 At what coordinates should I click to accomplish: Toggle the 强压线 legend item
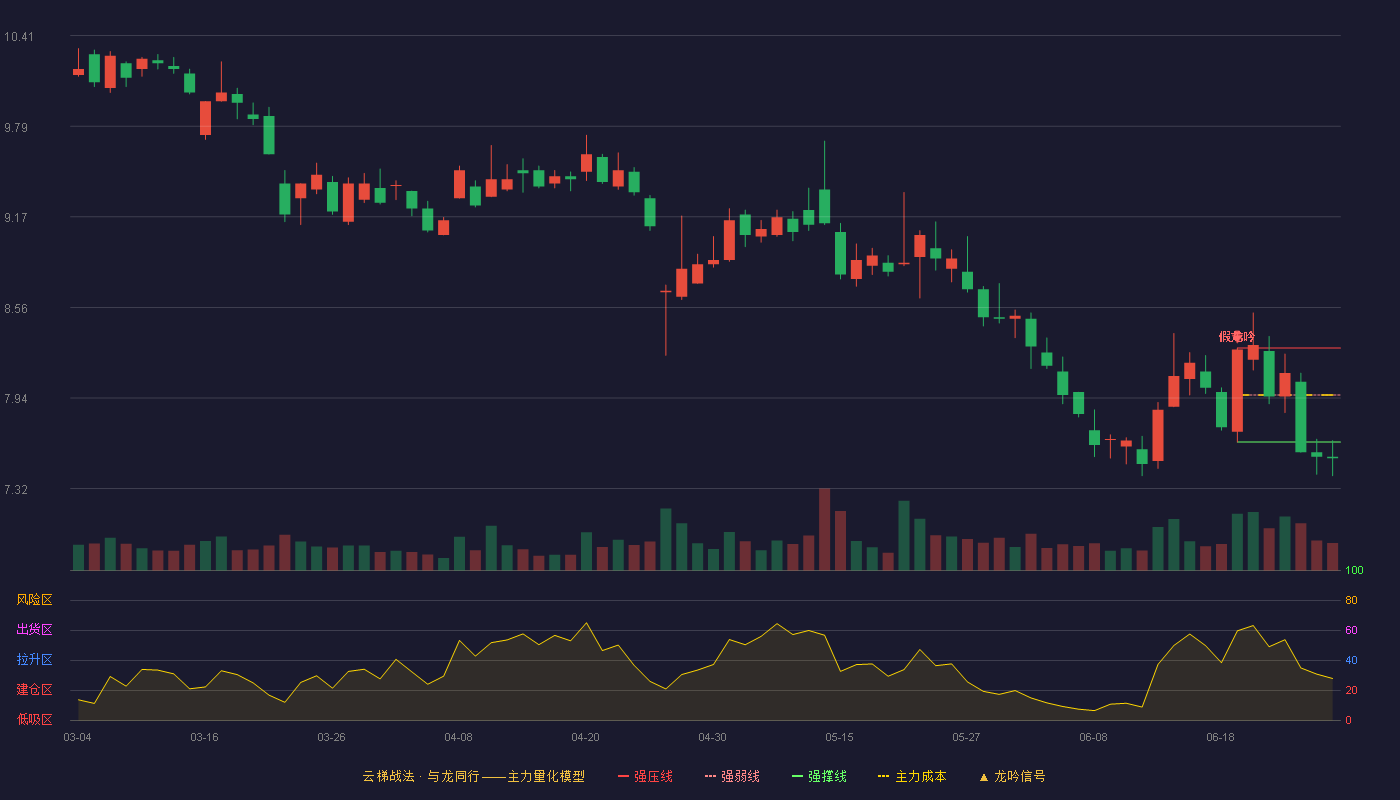(x=645, y=776)
